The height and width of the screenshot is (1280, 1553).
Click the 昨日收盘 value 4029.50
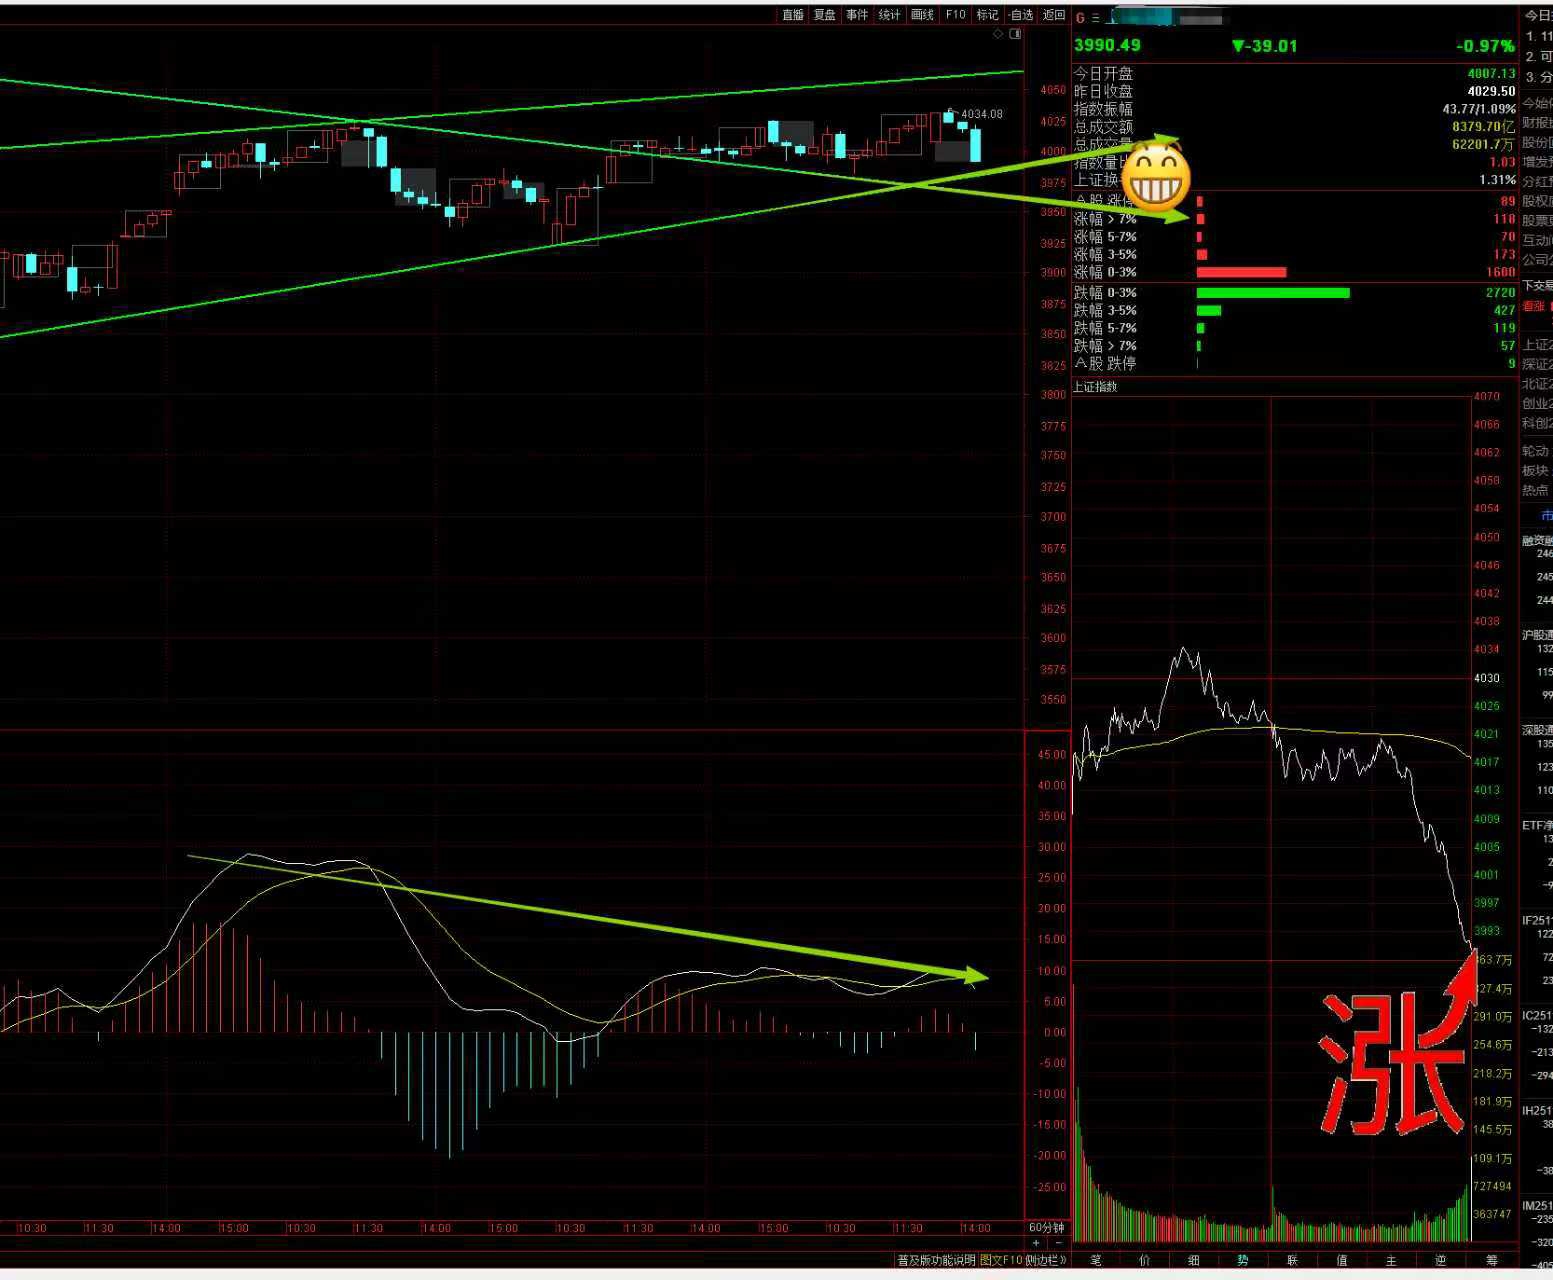[1491, 91]
